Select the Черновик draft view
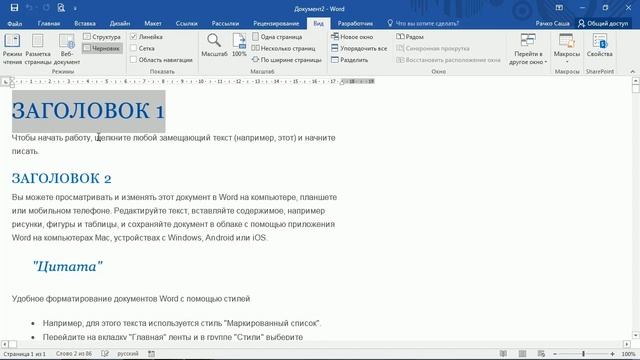 click(x=102, y=48)
